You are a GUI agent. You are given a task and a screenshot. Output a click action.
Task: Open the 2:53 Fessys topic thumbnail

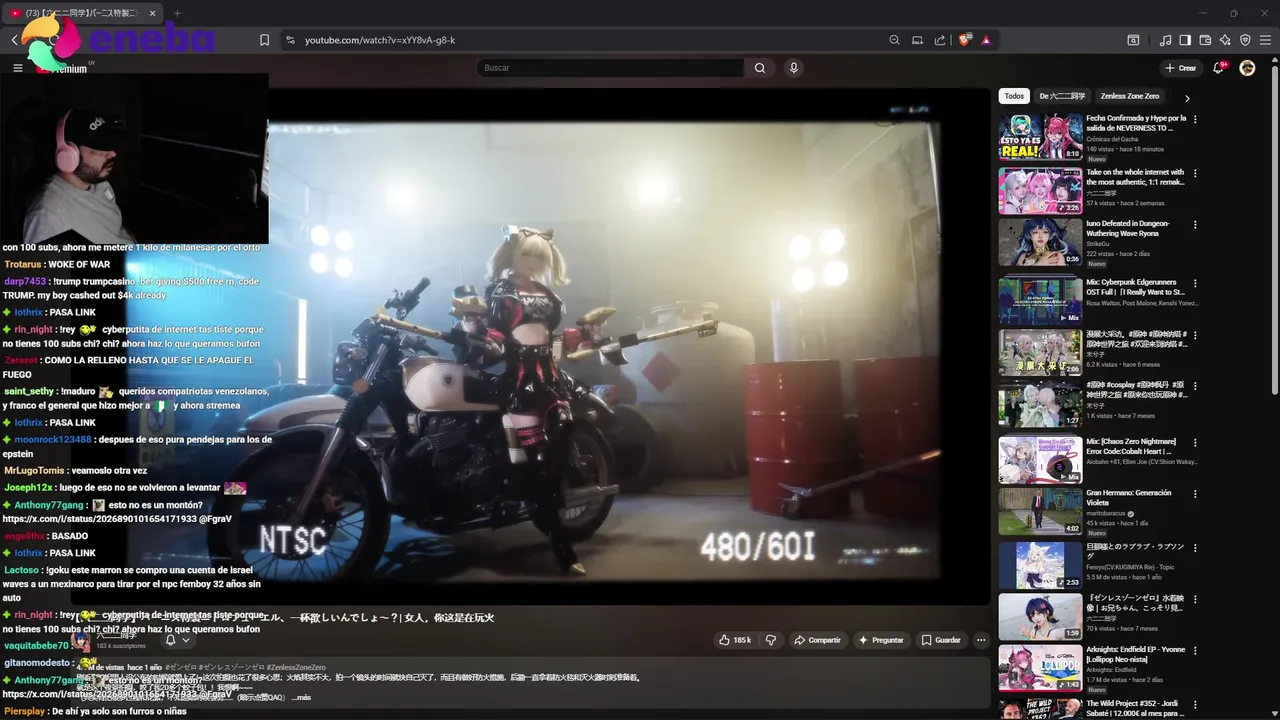pyautogui.click(x=1040, y=565)
